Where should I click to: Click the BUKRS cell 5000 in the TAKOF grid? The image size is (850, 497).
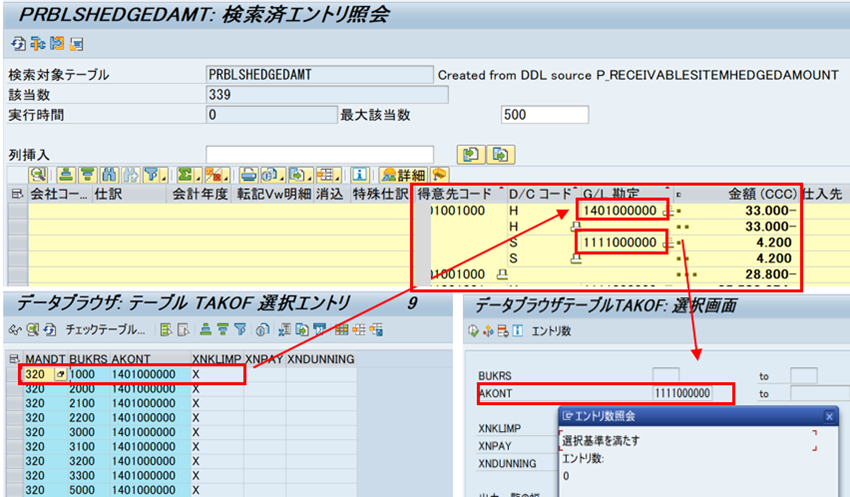coord(89,490)
